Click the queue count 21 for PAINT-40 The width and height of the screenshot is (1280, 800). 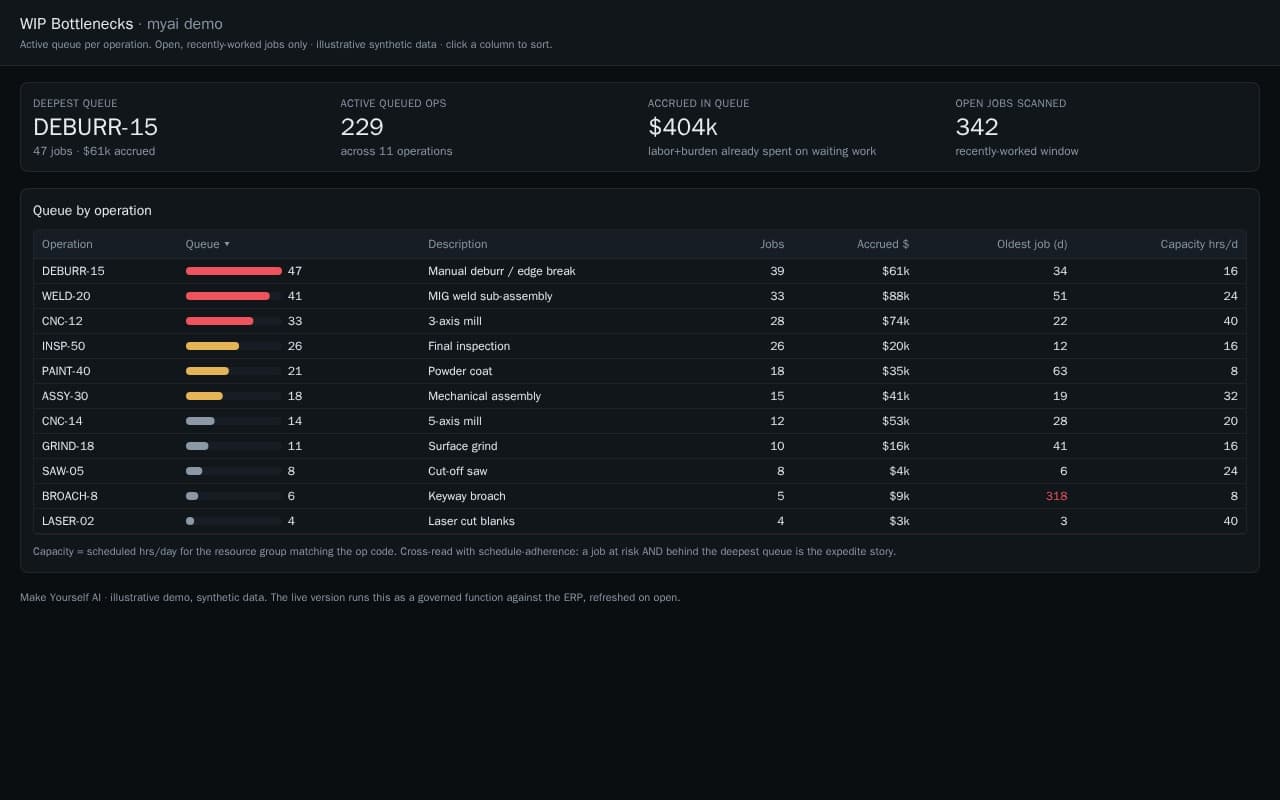tap(295, 371)
